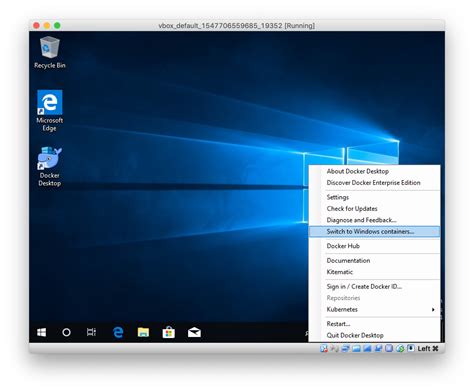Viewport: 474px width, 392px height.
Task: Select Restart... in the Docker menu
Action: (x=374, y=324)
